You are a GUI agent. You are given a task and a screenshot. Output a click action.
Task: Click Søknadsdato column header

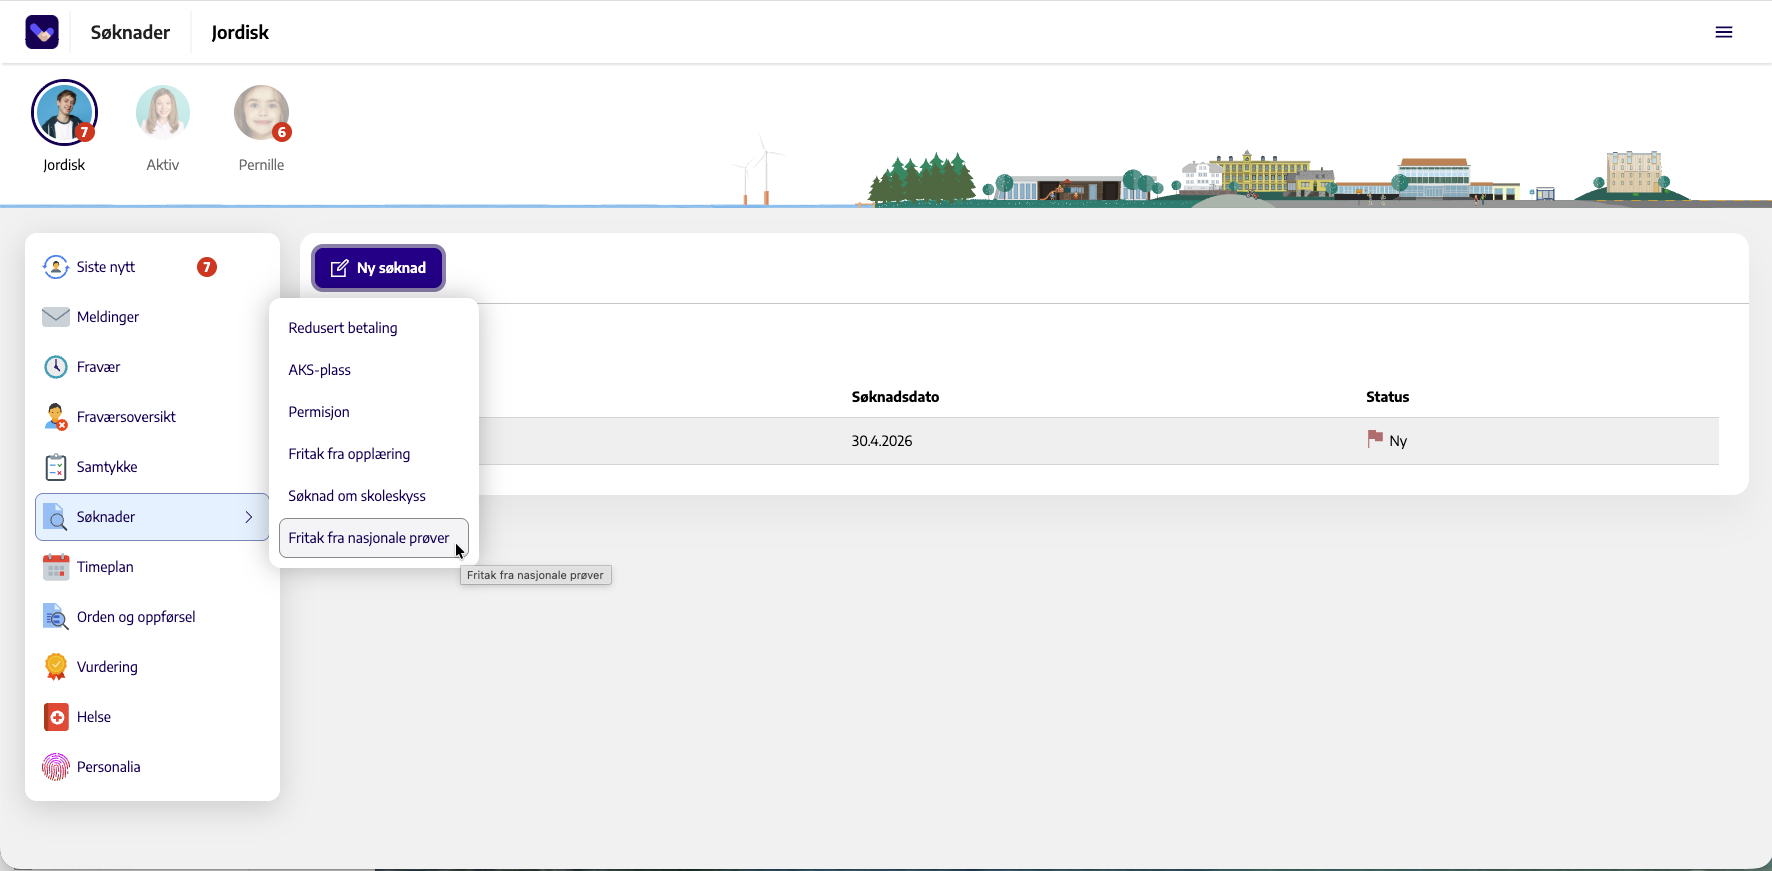click(x=895, y=397)
